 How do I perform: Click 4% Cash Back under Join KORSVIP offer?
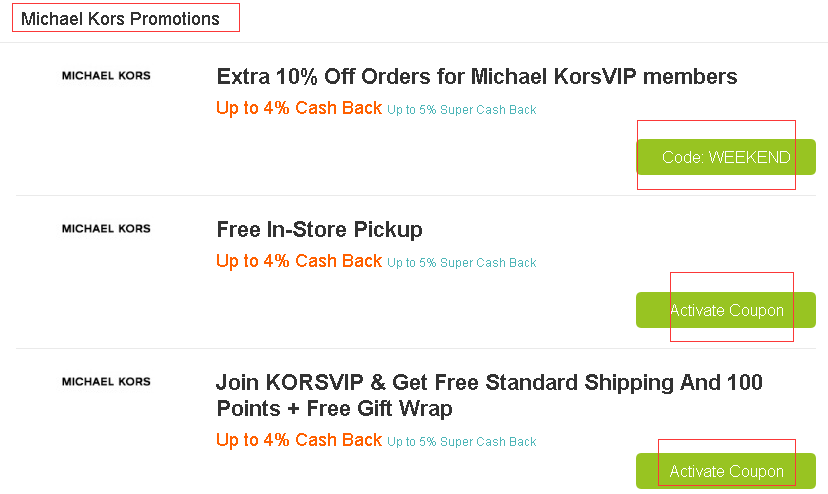pyautogui.click(x=299, y=440)
